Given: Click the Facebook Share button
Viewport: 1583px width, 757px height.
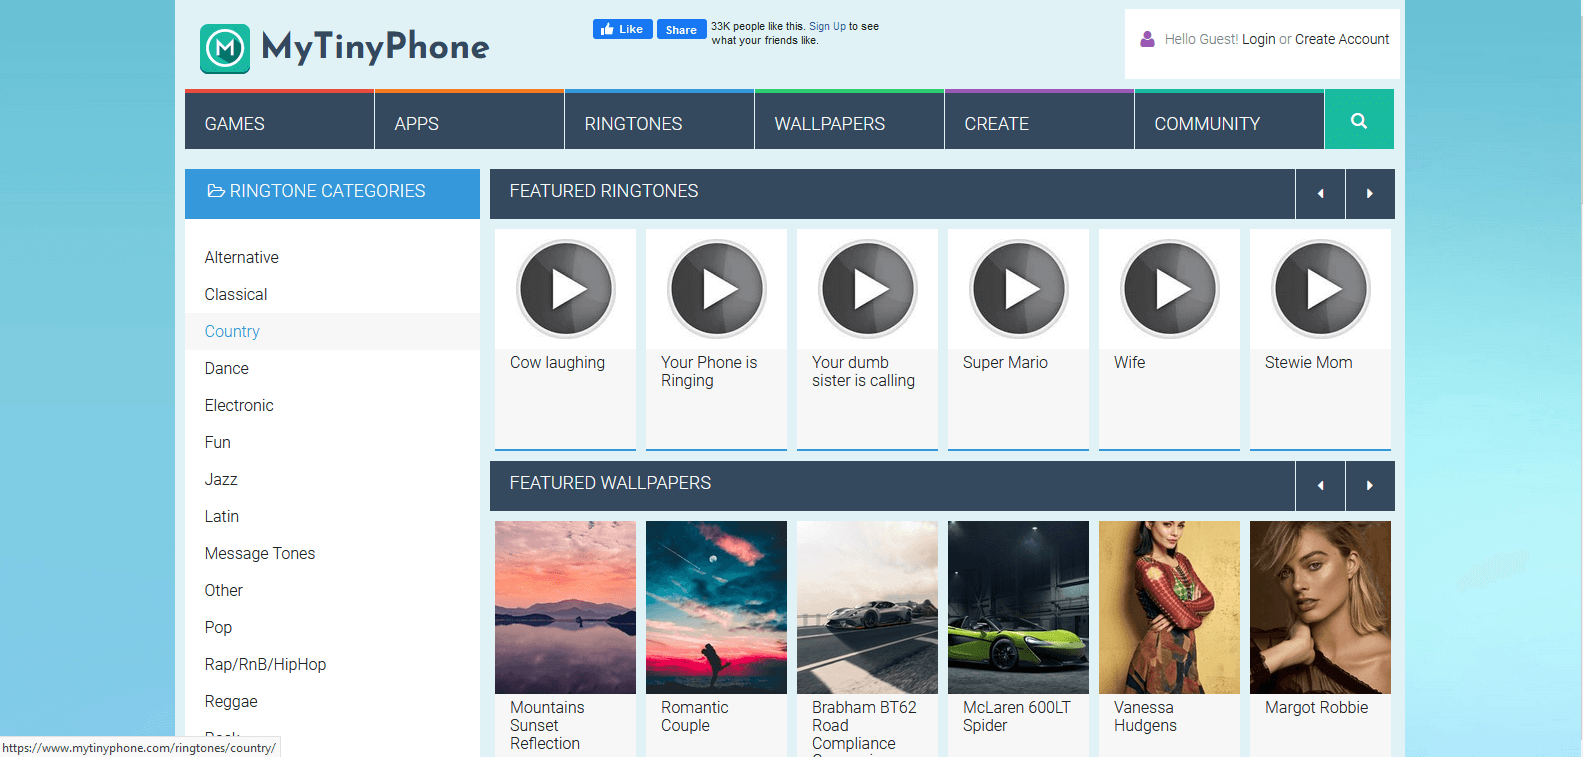Looking at the screenshot, I should pos(681,30).
